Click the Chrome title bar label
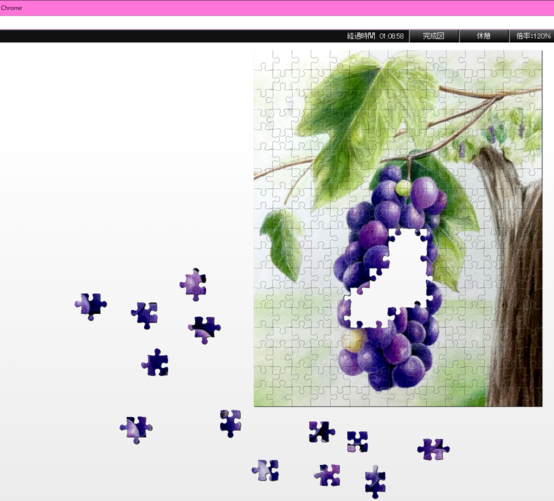 tap(11, 8)
